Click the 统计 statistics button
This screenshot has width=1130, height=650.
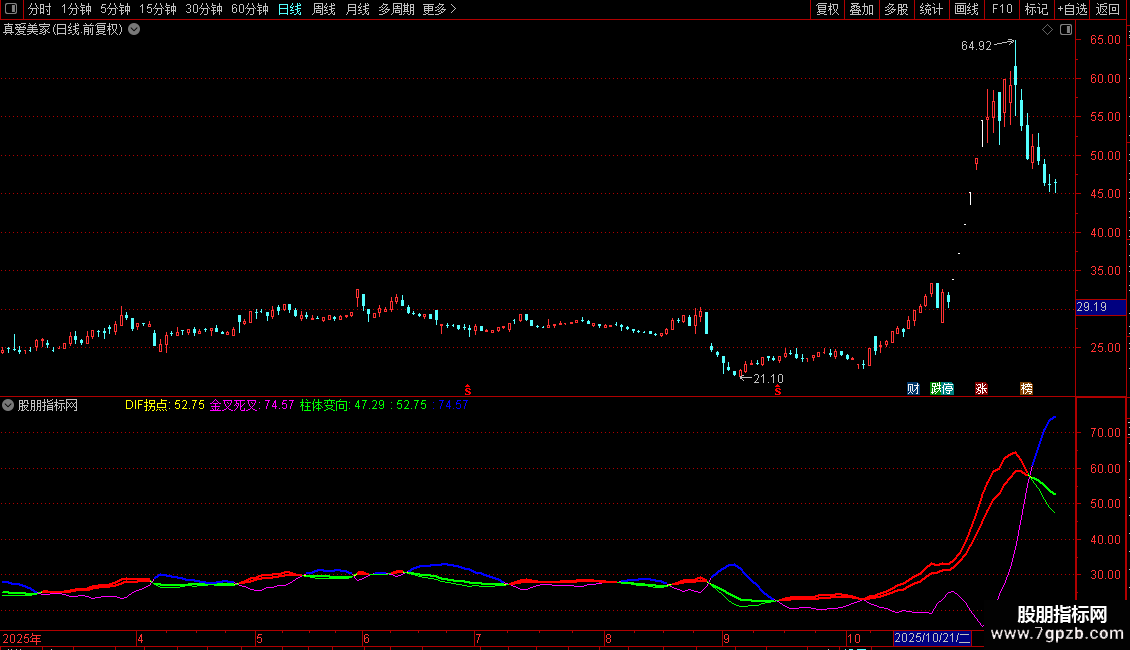[x=931, y=9]
